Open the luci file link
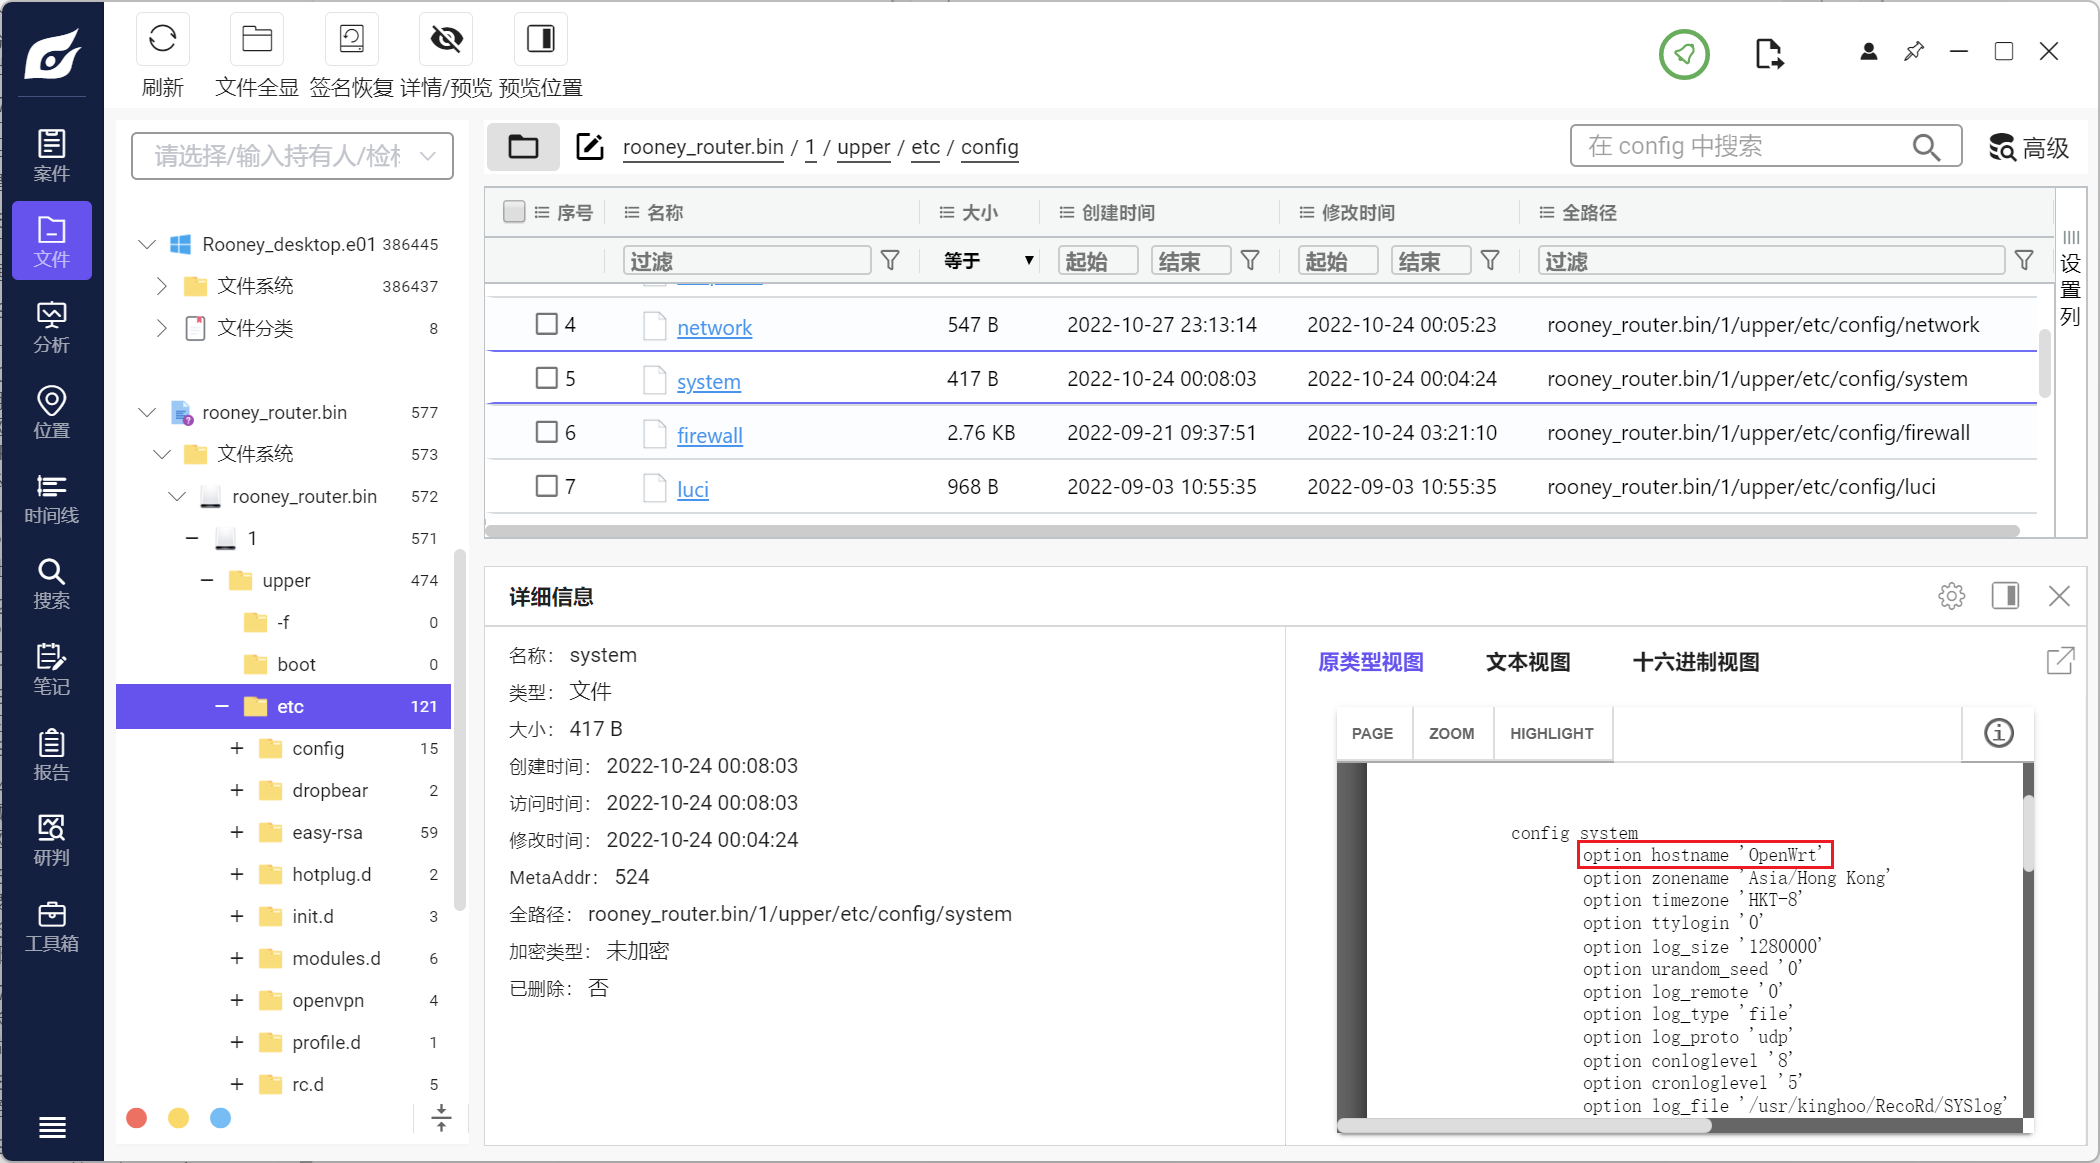This screenshot has height=1163, width=2100. click(x=693, y=489)
